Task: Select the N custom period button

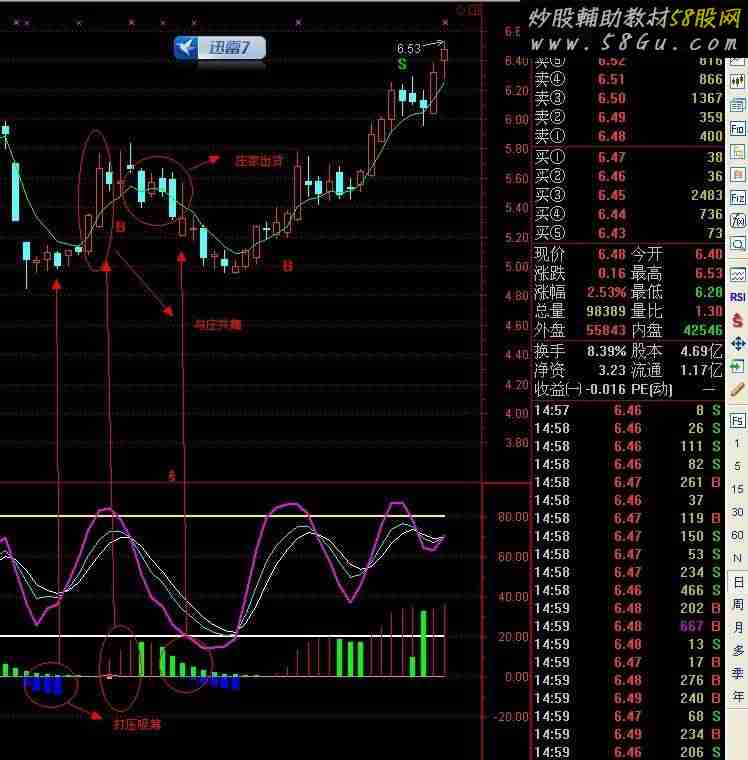Action: click(737, 558)
